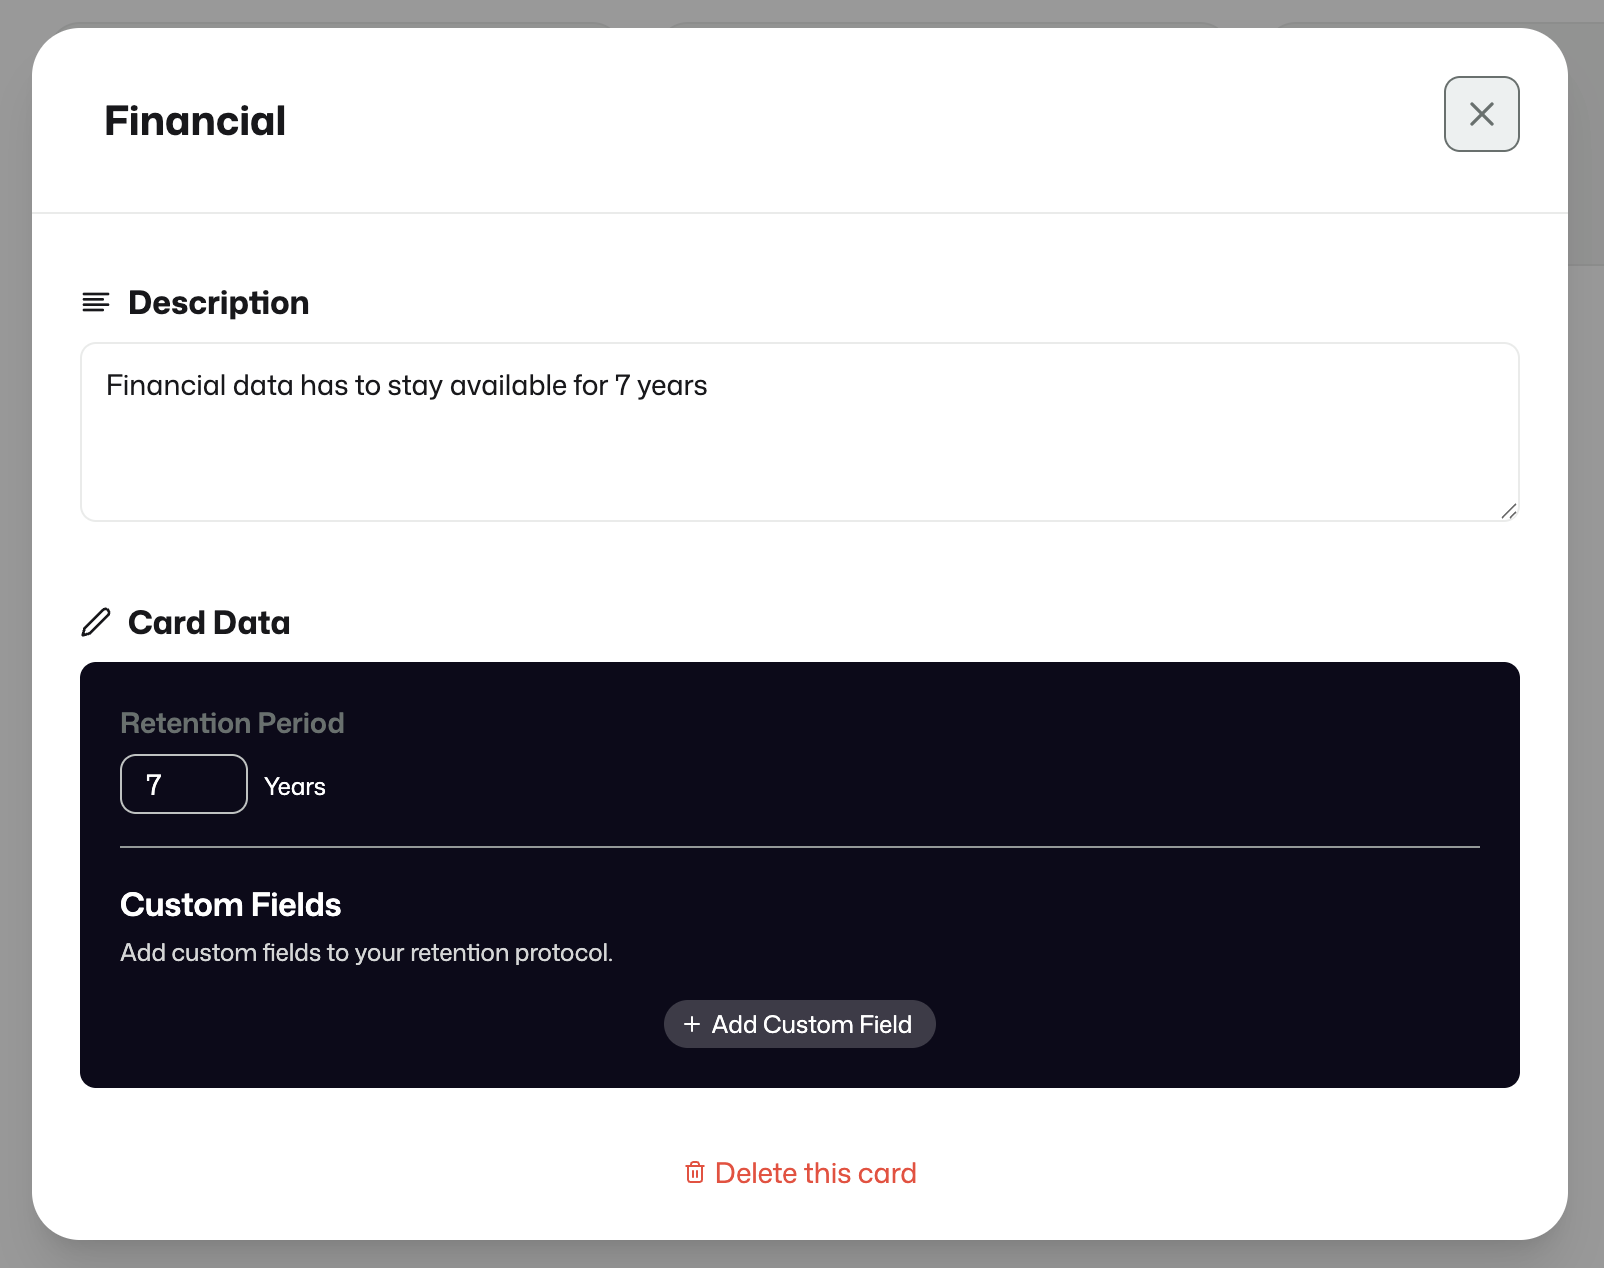Viewport: 1604px width, 1268px height.
Task: Click the Description lines icon
Action: pos(96,302)
